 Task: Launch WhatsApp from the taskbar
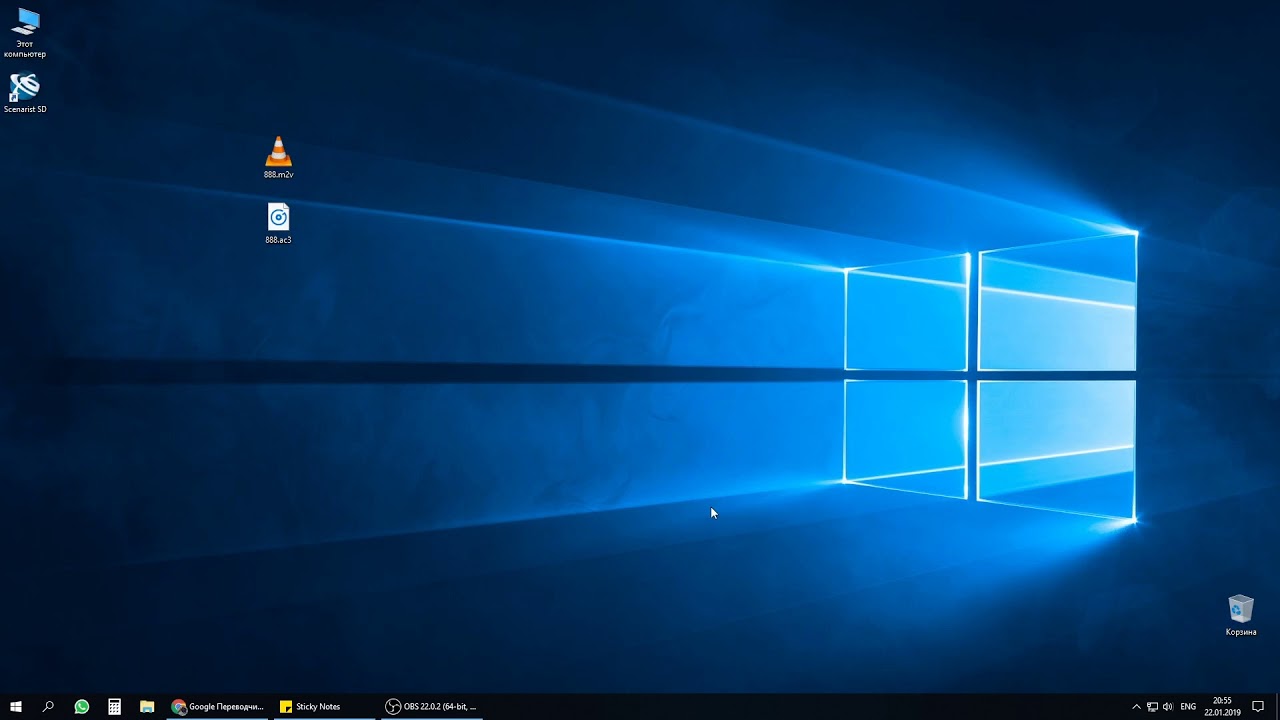click(82, 706)
